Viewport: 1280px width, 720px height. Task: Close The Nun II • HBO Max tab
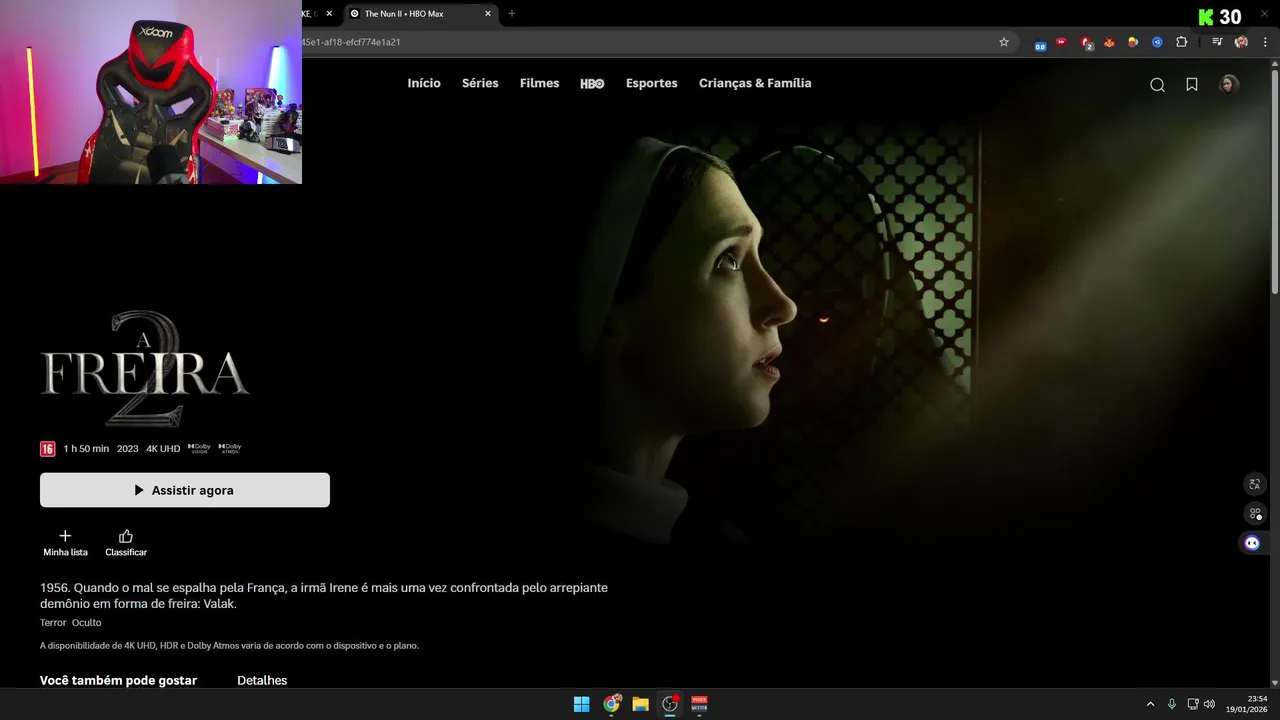(488, 14)
